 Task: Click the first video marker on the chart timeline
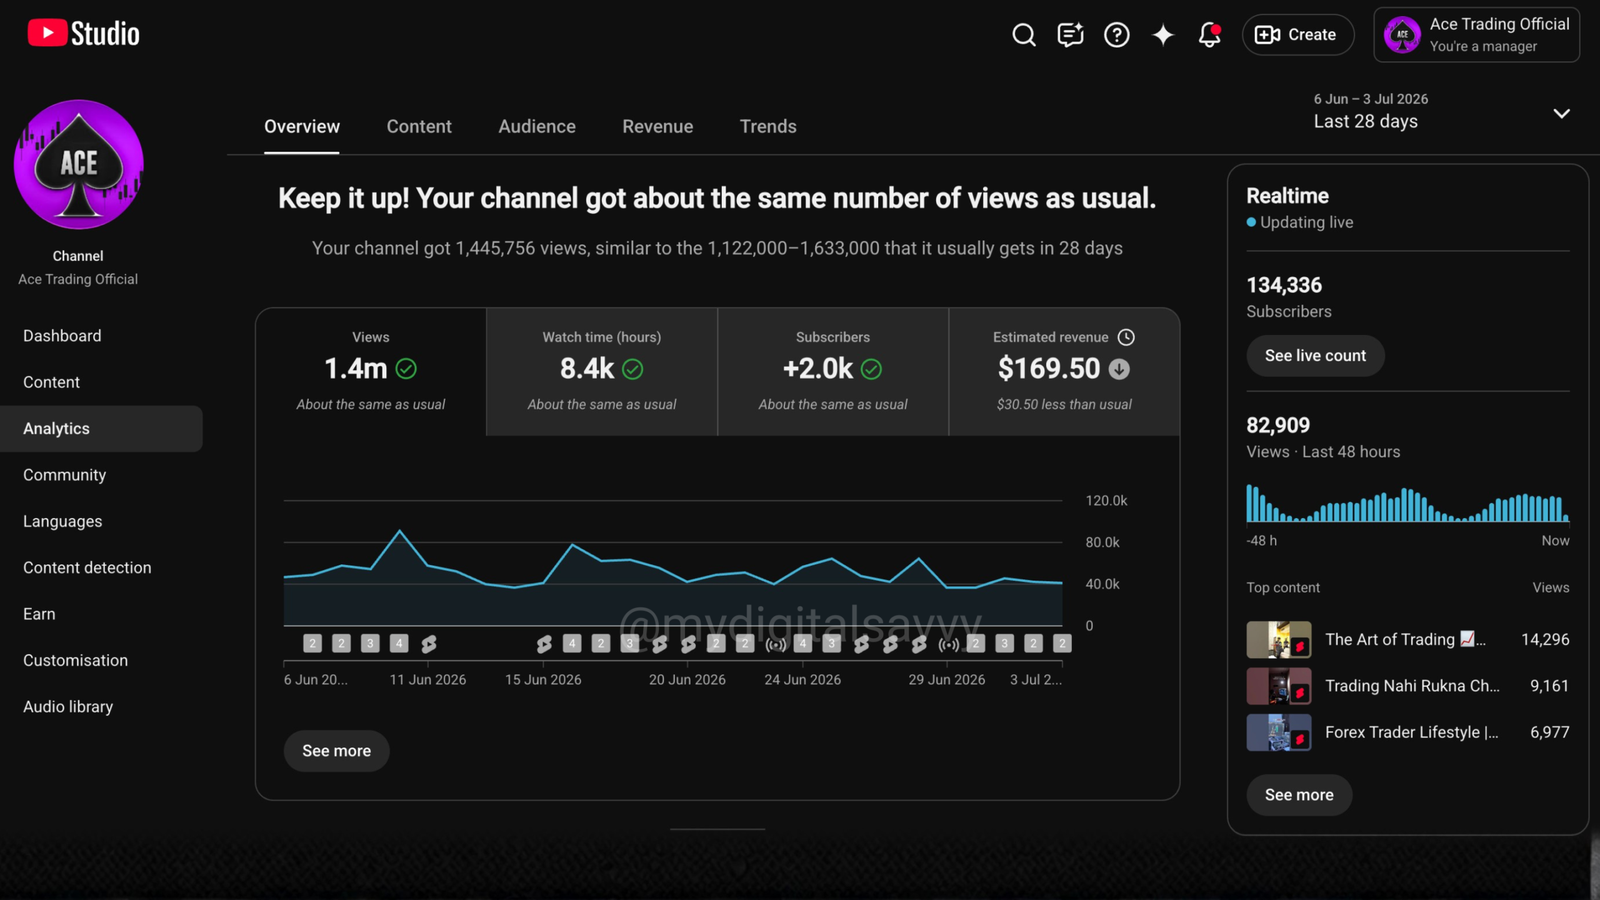pos(312,644)
